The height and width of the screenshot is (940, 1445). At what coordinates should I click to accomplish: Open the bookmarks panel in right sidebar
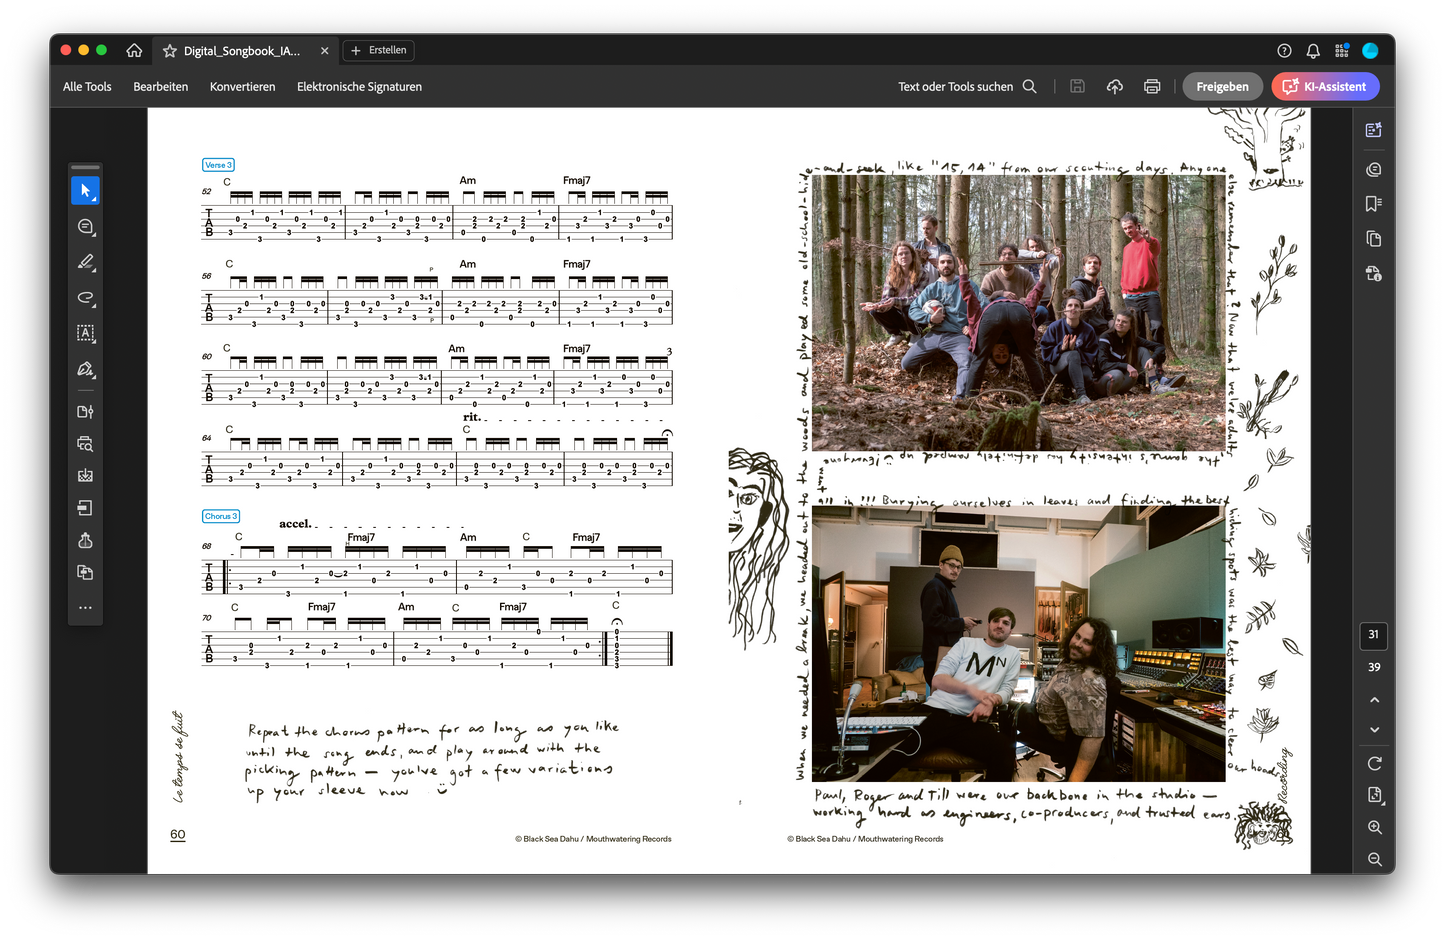coord(1373,204)
